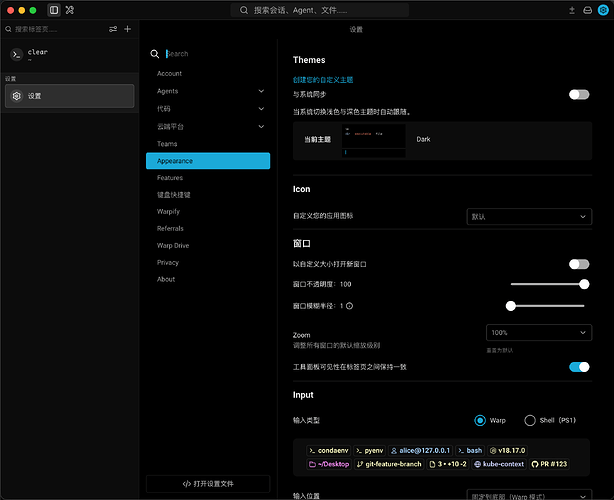Select the PR #123 GitHub chip
The height and width of the screenshot is (500, 614).
[549, 464]
